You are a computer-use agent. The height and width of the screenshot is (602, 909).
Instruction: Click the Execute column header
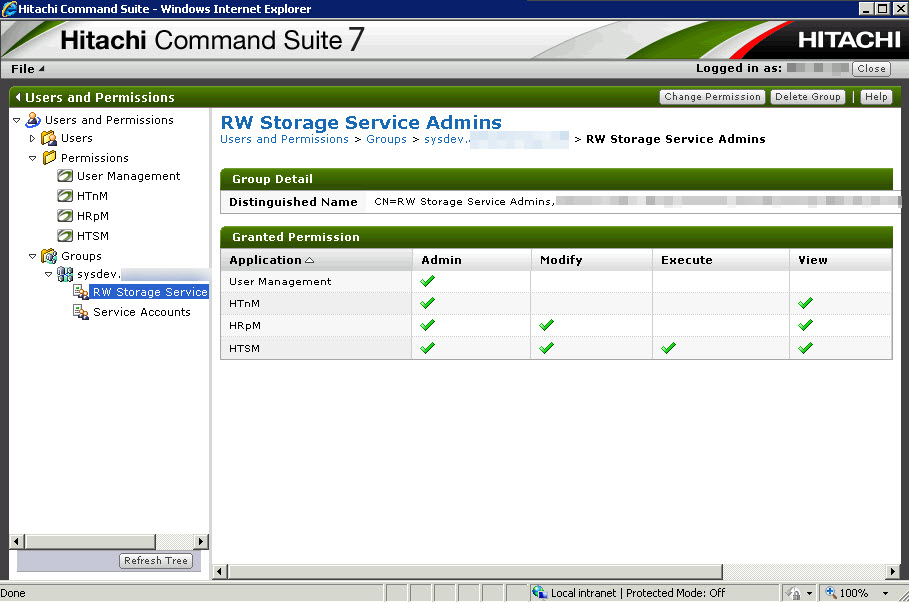coord(721,260)
